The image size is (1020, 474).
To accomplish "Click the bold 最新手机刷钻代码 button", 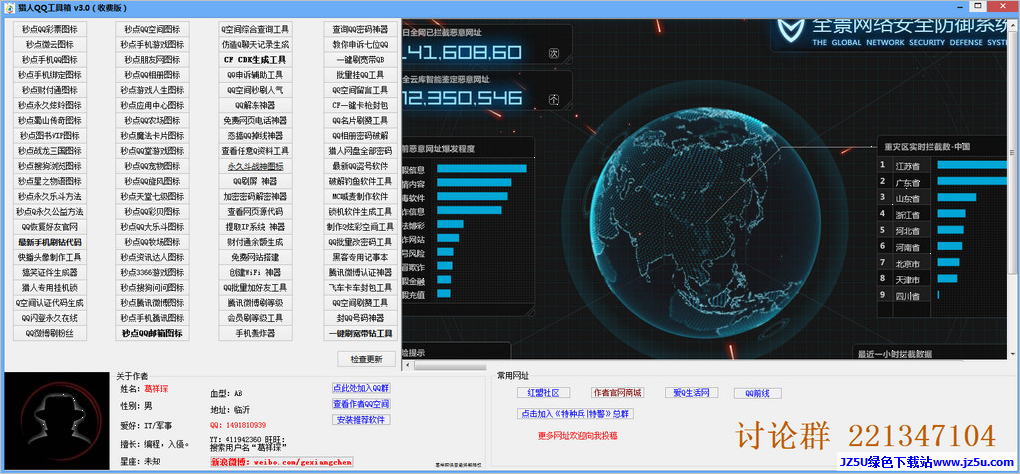I will pos(49,242).
